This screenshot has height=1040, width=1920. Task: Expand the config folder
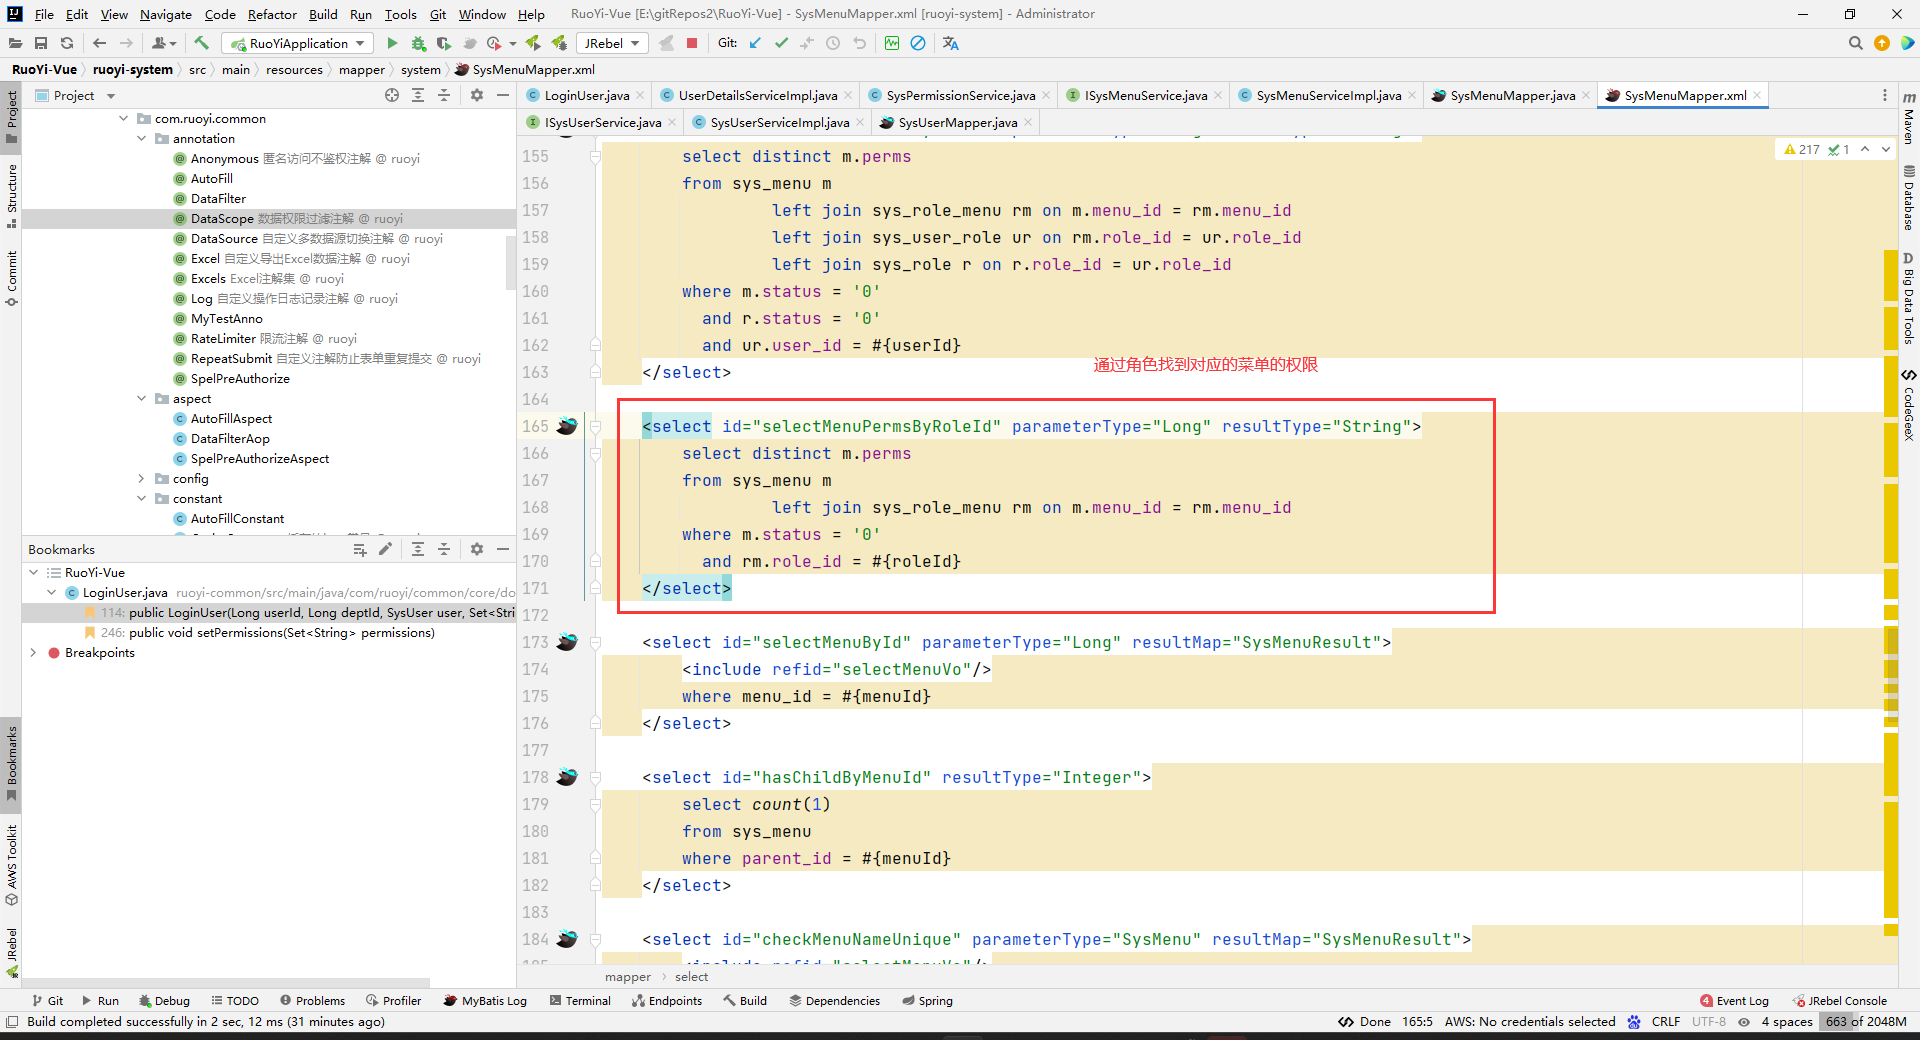pos(142,478)
